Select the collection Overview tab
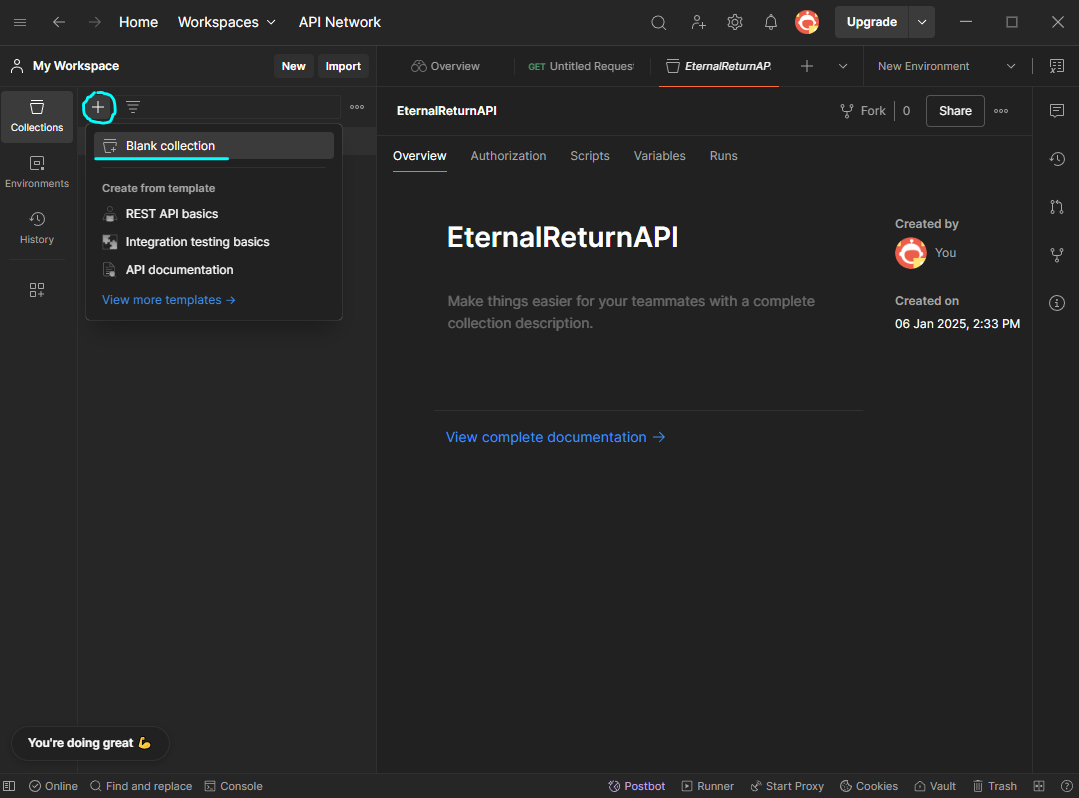1079x798 pixels. pyautogui.click(x=419, y=155)
